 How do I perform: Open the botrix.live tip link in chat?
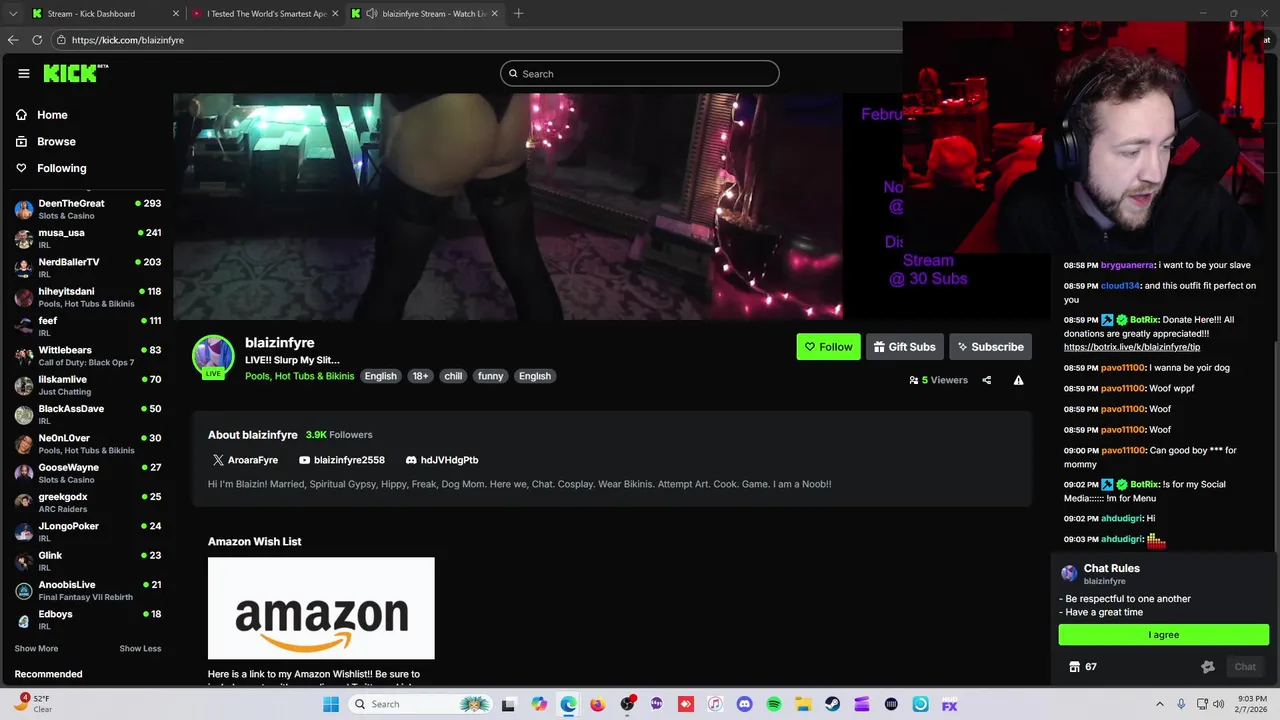[1131, 347]
